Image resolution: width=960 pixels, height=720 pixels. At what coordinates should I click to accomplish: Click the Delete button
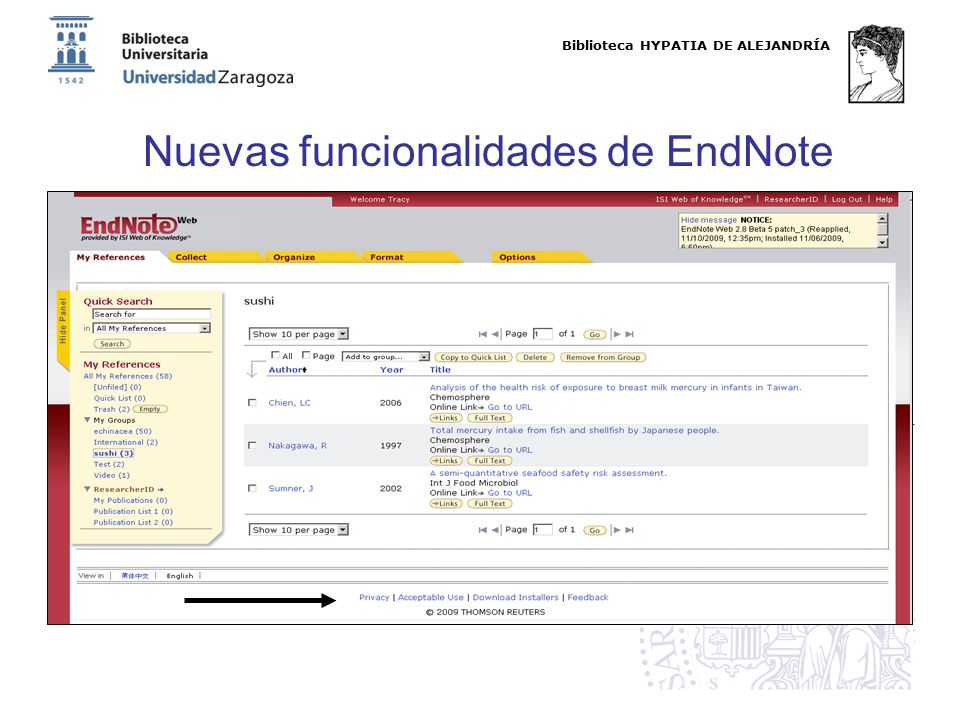[535, 358]
